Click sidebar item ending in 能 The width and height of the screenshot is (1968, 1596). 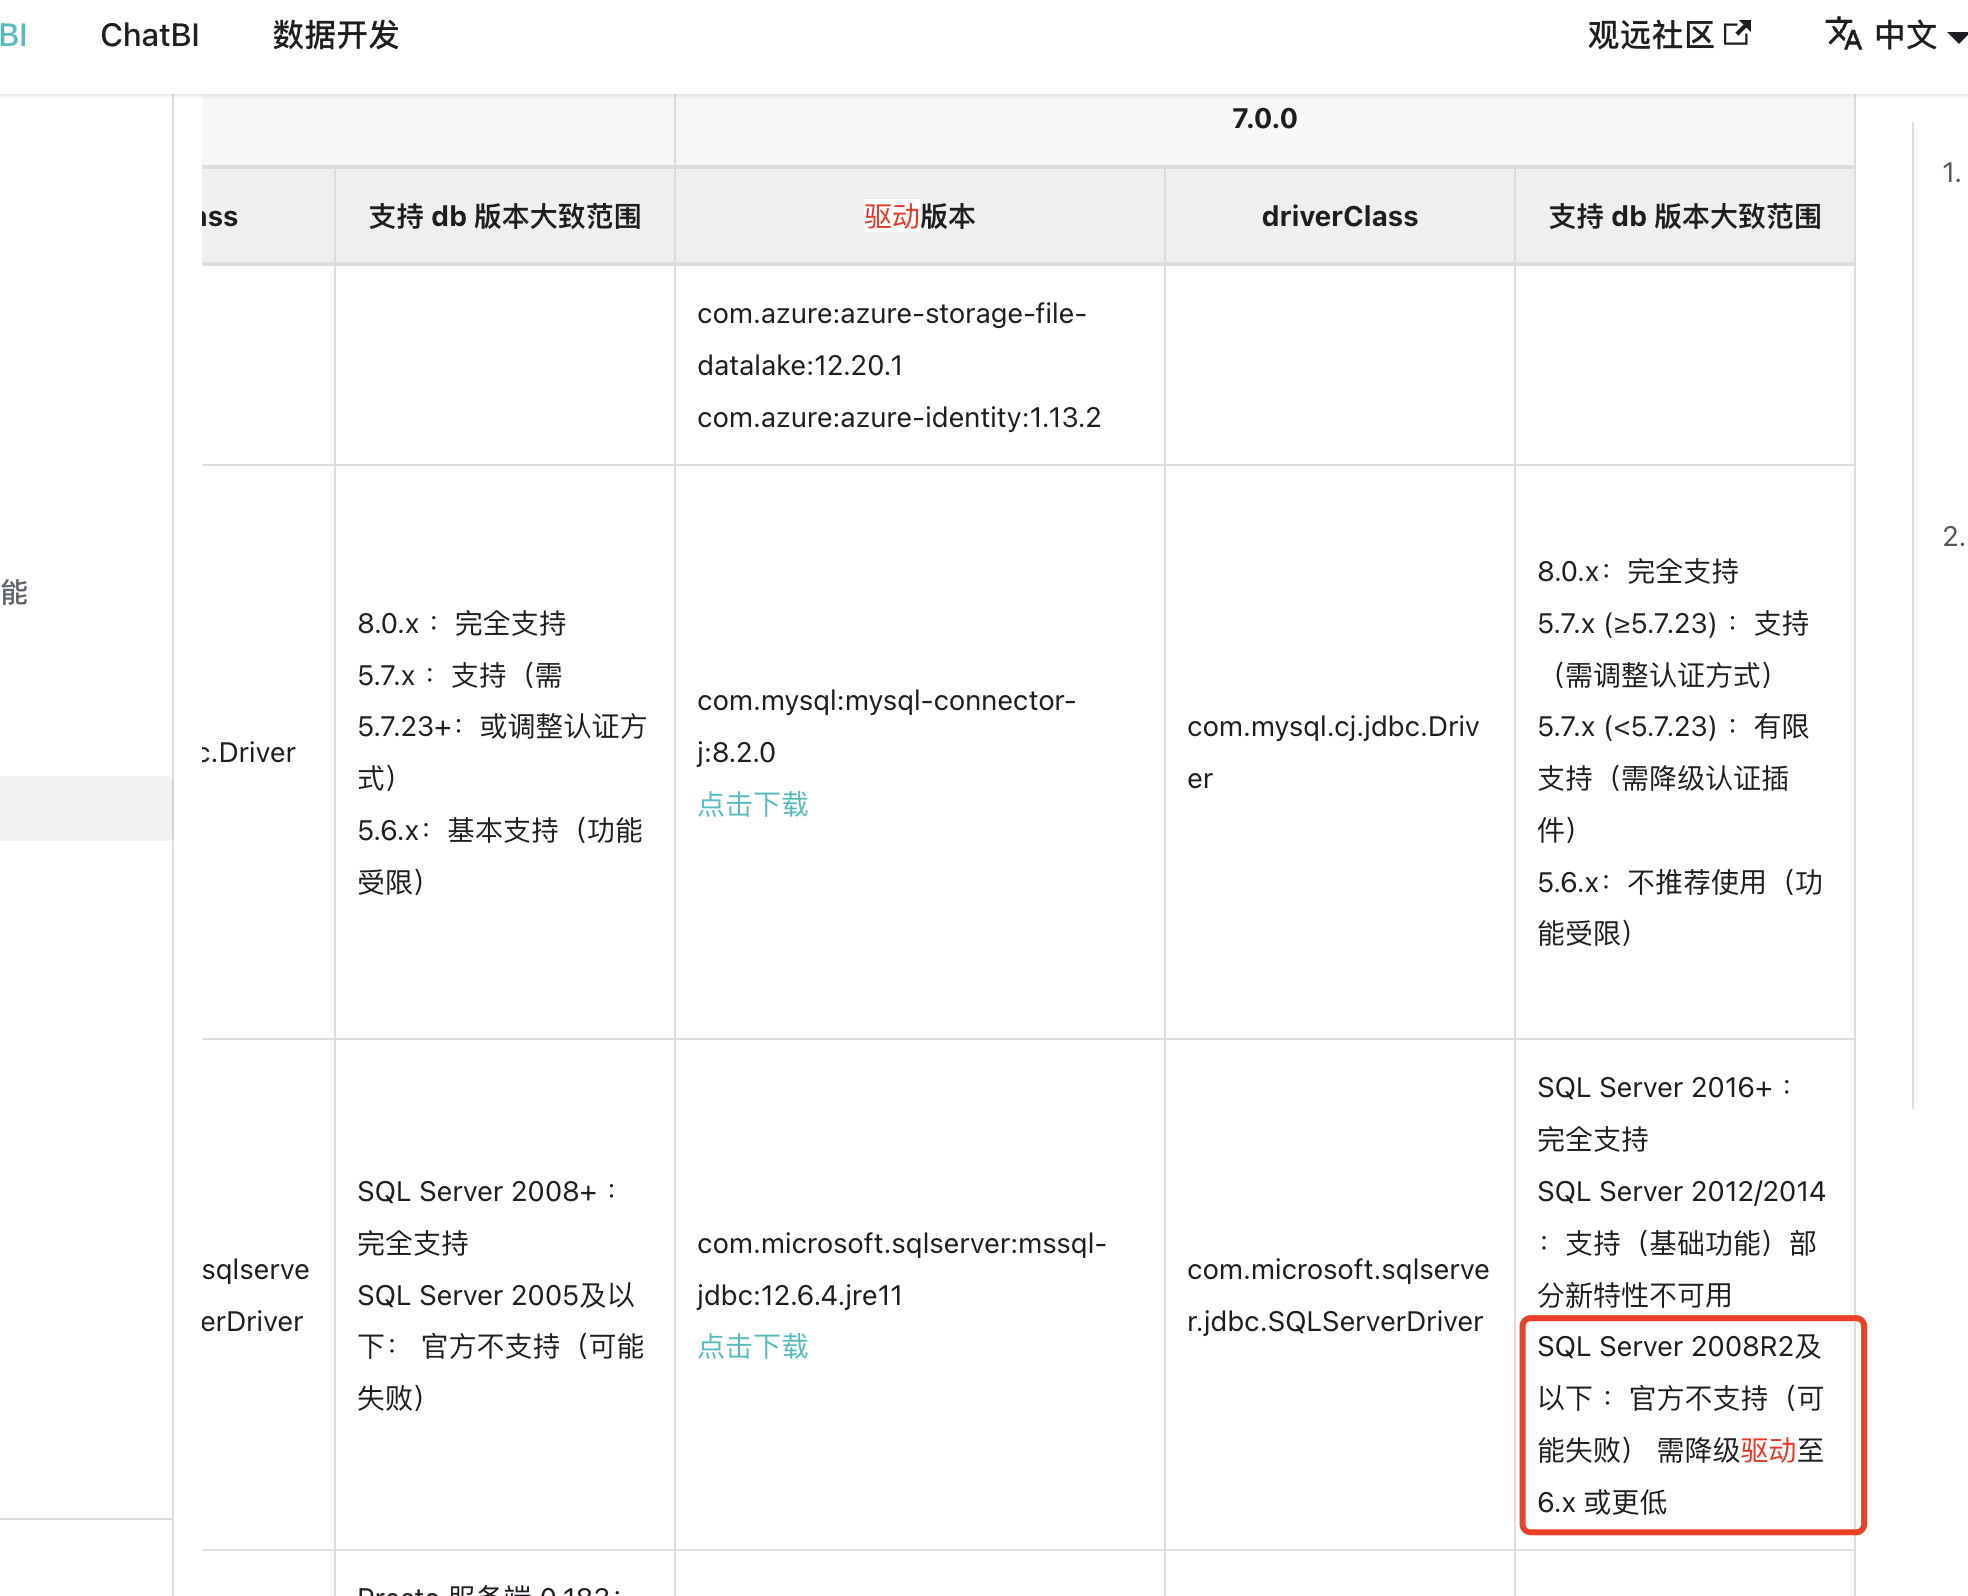[x=14, y=592]
